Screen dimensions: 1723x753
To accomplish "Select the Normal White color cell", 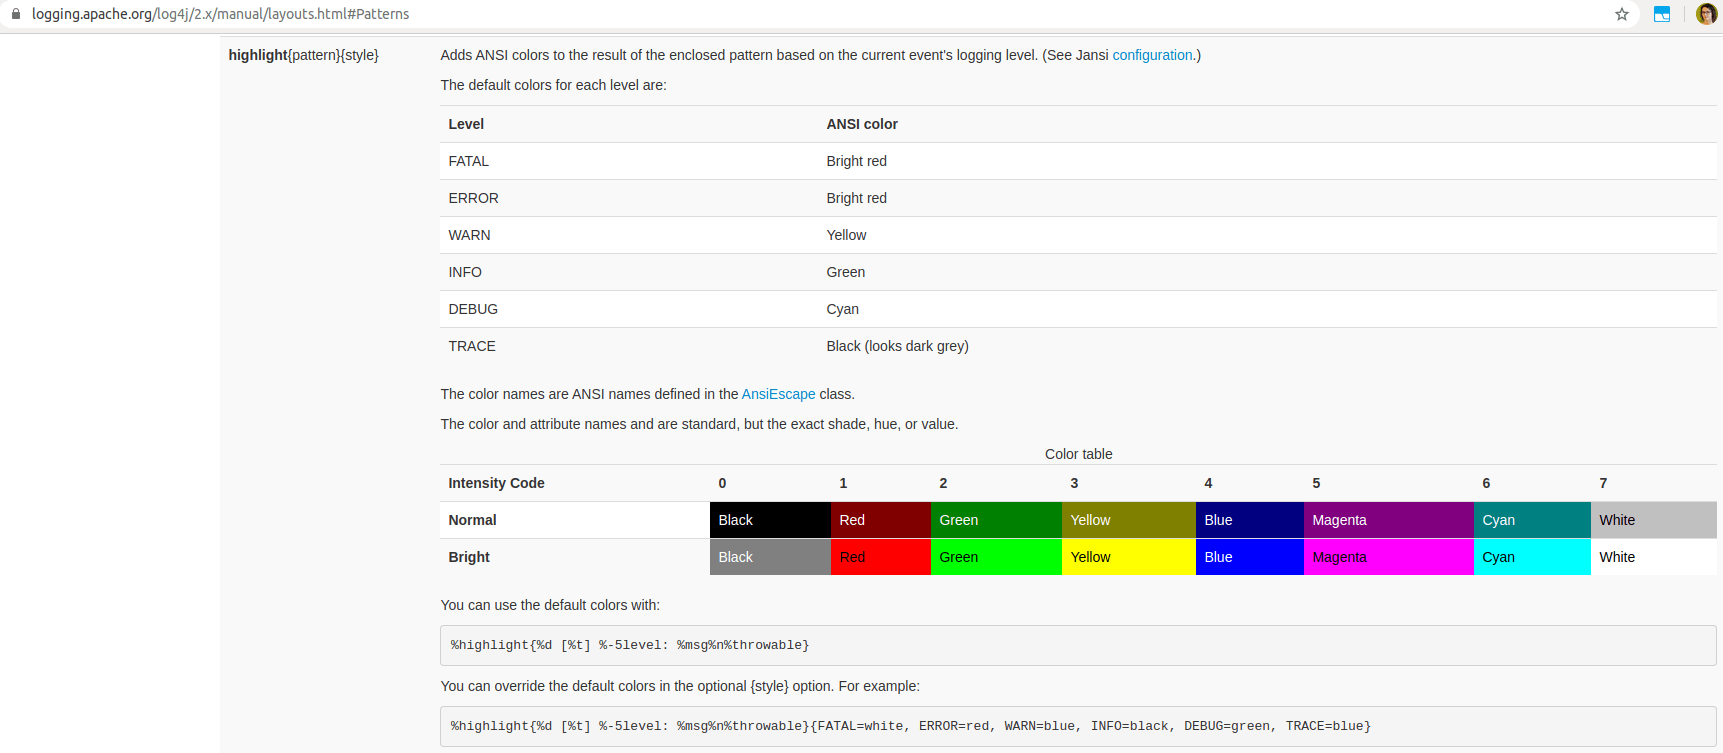I will pyautogui.click(x=1654, y=520).
